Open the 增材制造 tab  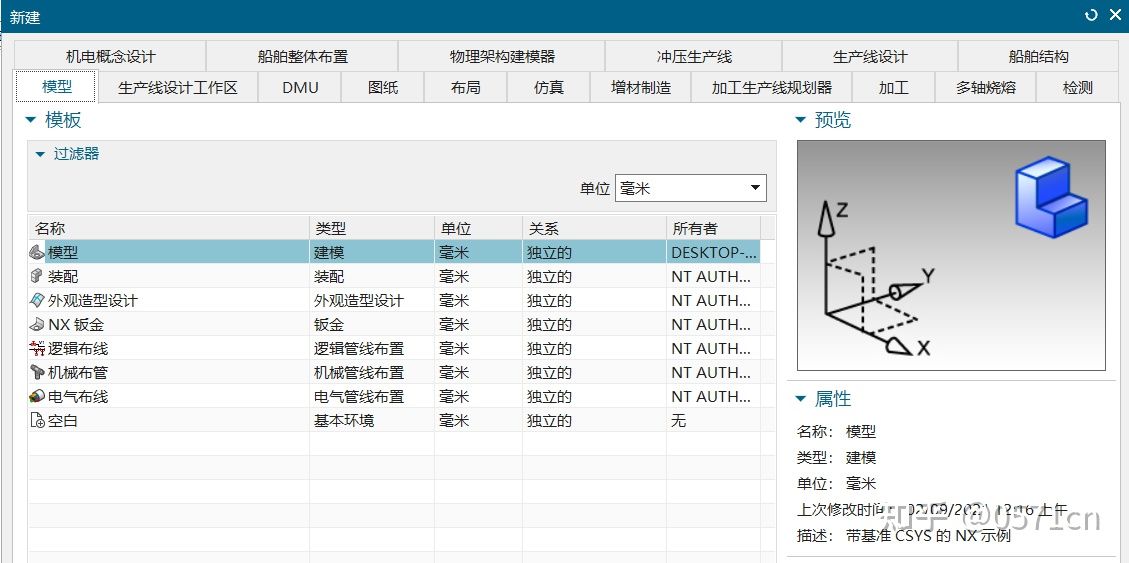(641, 88)
